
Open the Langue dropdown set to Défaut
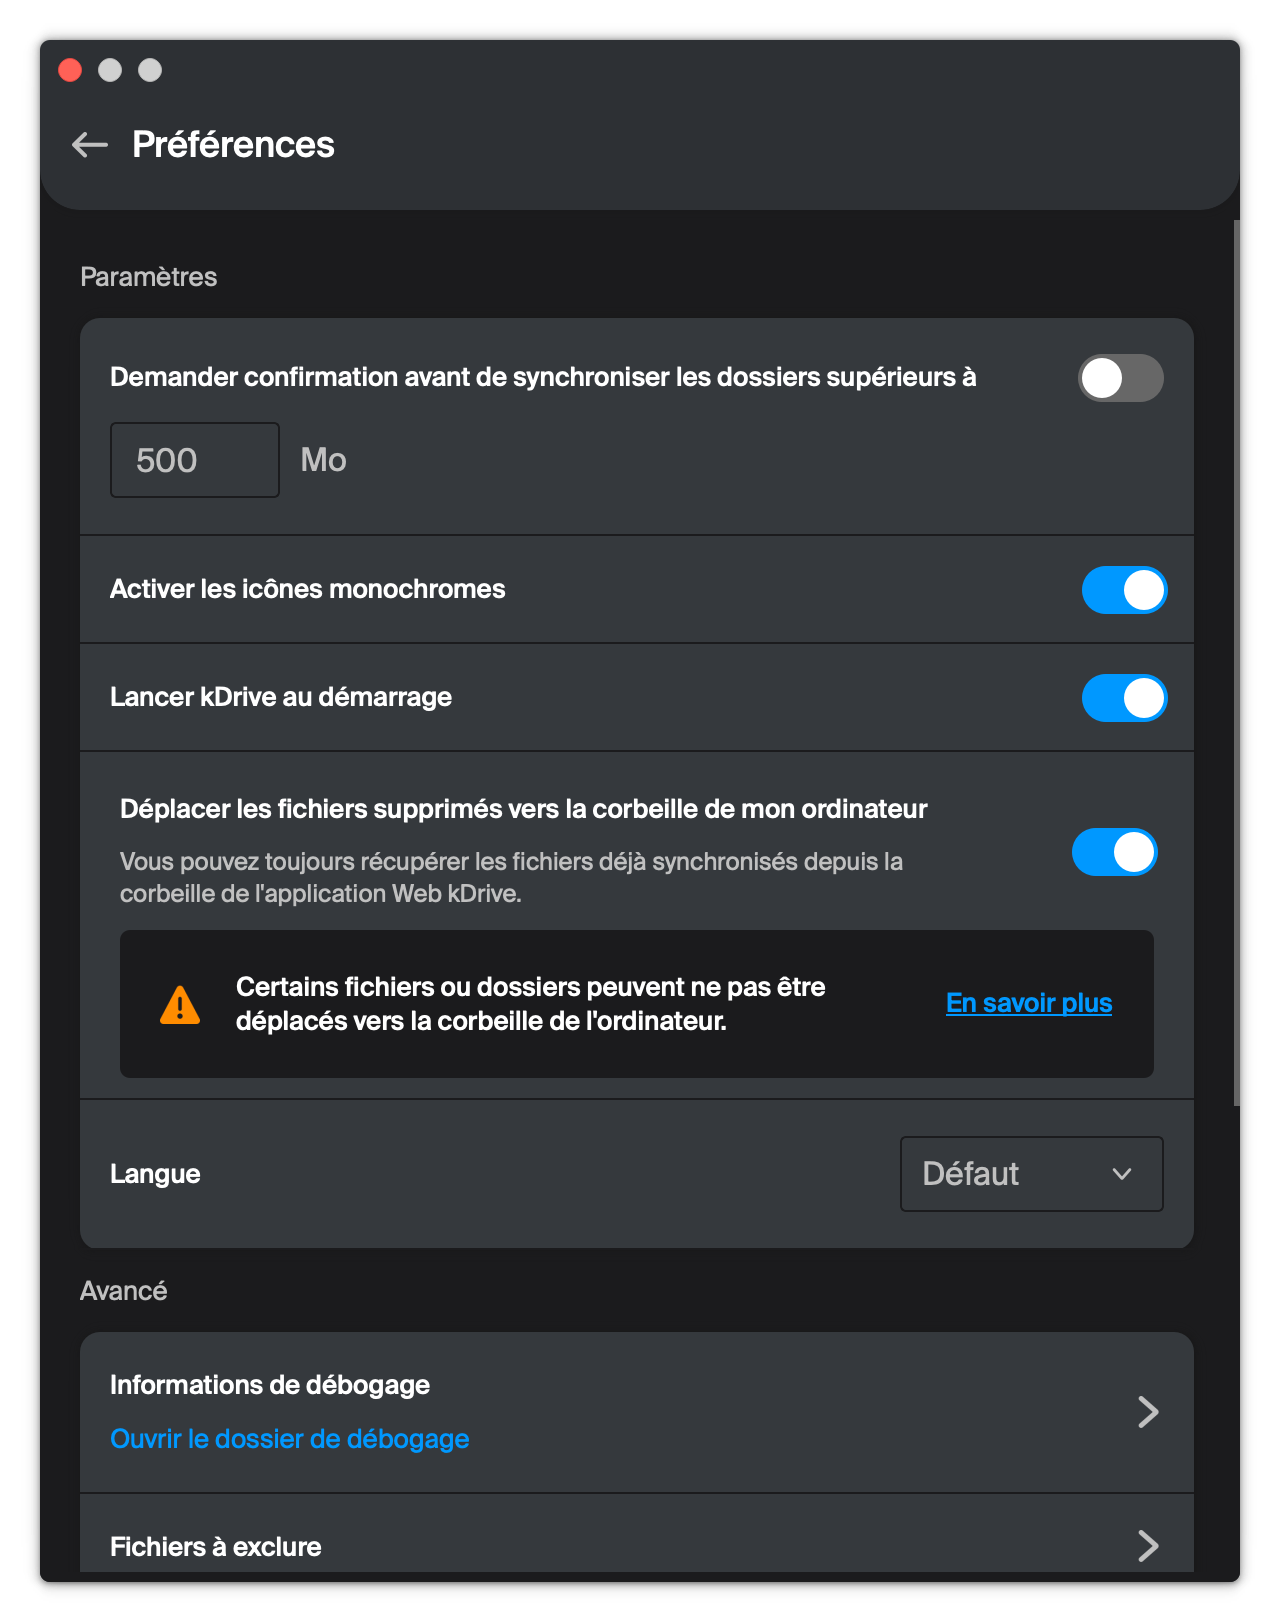pyautogui.click(x=1031, y=1174)
